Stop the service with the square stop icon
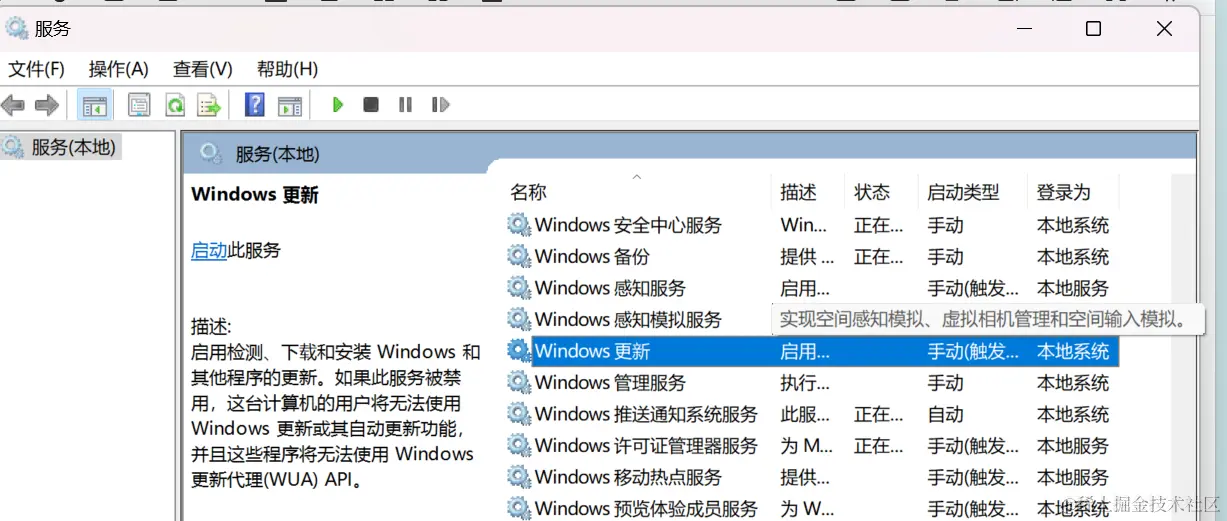The height and width of the screenshot is (521, 1227). coord(371,104)
